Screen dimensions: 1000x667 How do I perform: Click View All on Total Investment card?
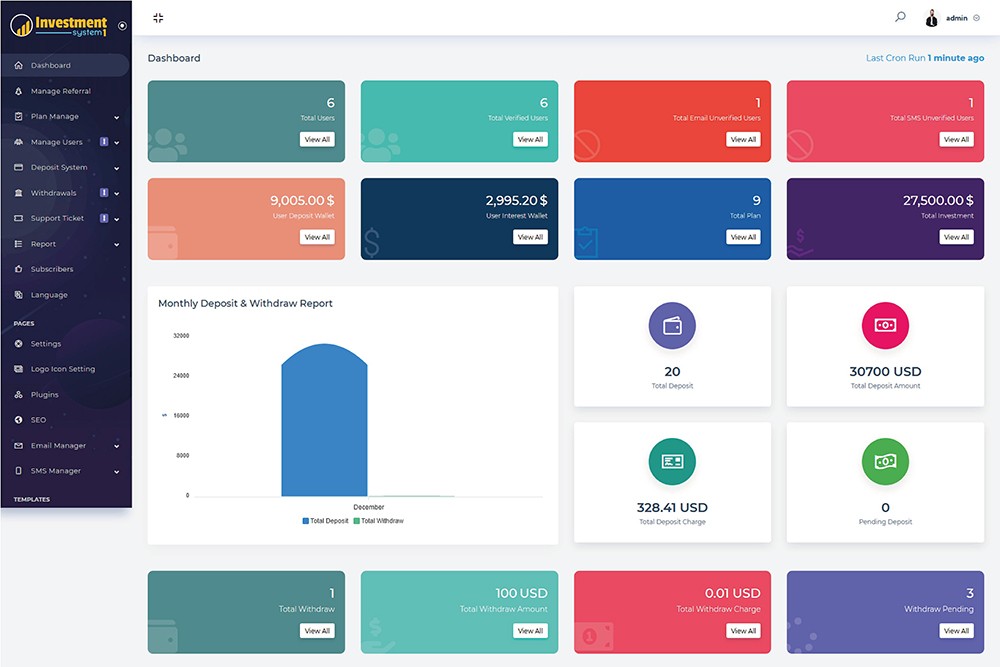click(956, 237)
